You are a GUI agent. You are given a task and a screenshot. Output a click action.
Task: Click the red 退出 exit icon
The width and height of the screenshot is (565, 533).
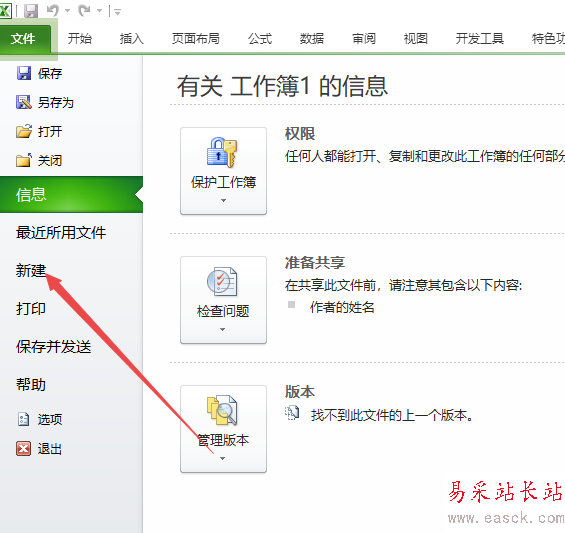tap(23, 449)
